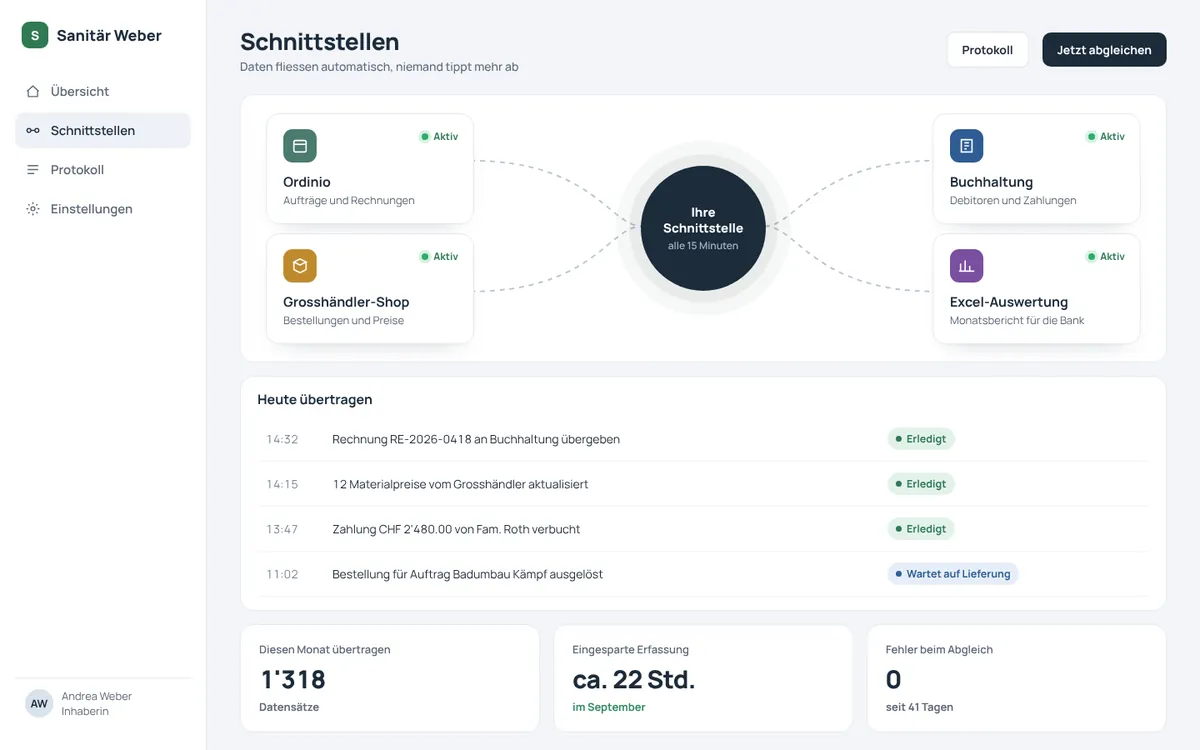Click the 'Aufträge und Rechnungen' subtitle
Image resolution: width=1200 pixels, height=750 pixels.
[x=349, y=200]
